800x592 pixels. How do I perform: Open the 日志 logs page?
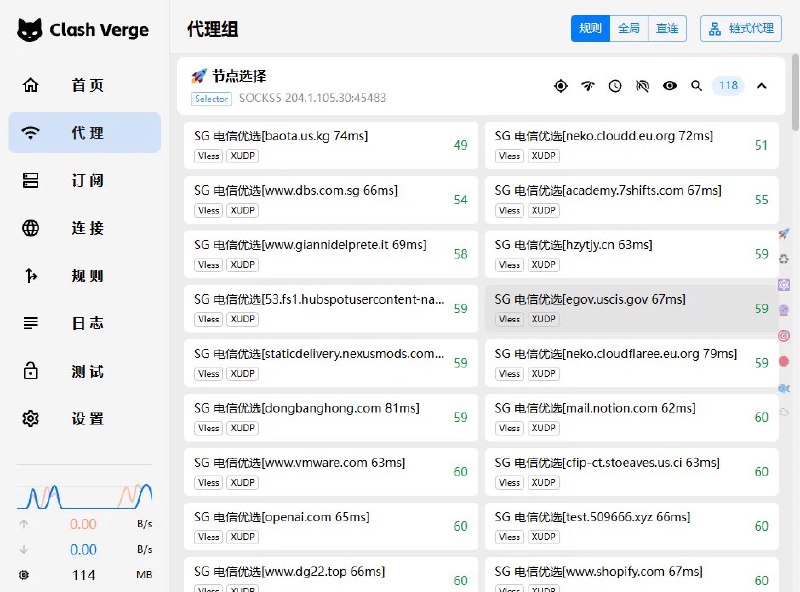pos(85,323)
